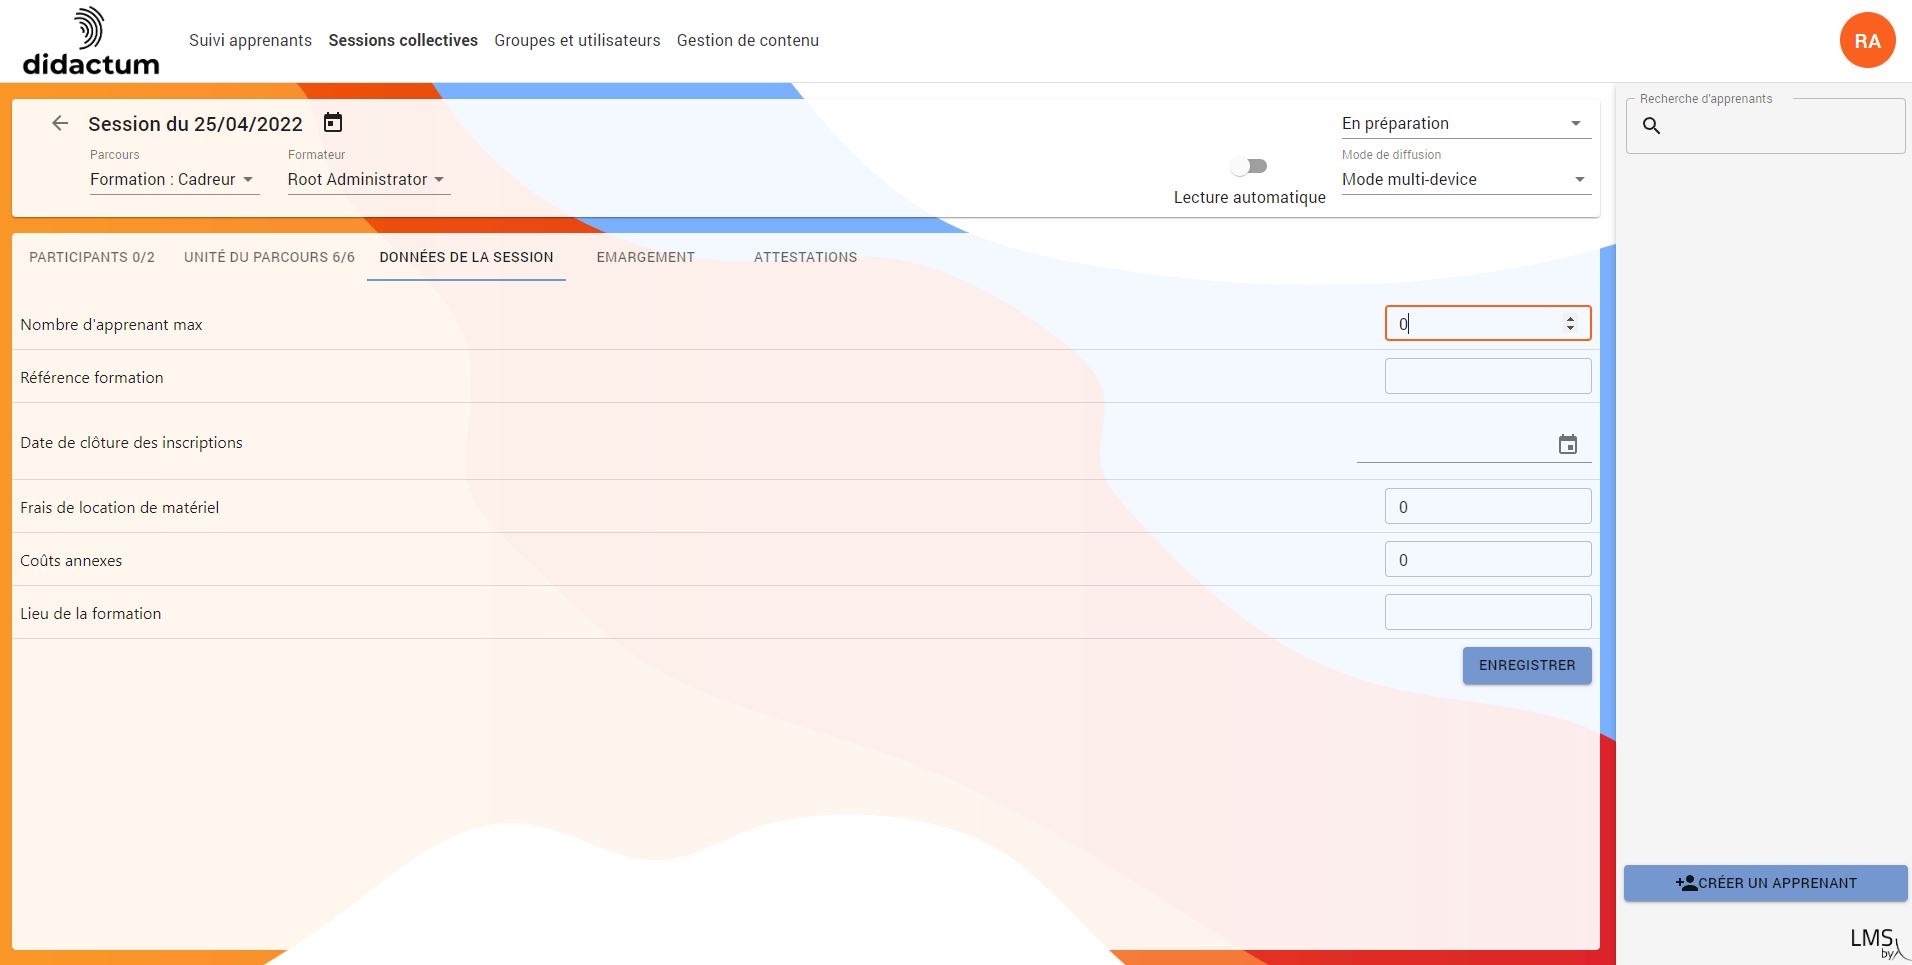
Task: Click the Enregistrer button
Action: [1527, 666]
